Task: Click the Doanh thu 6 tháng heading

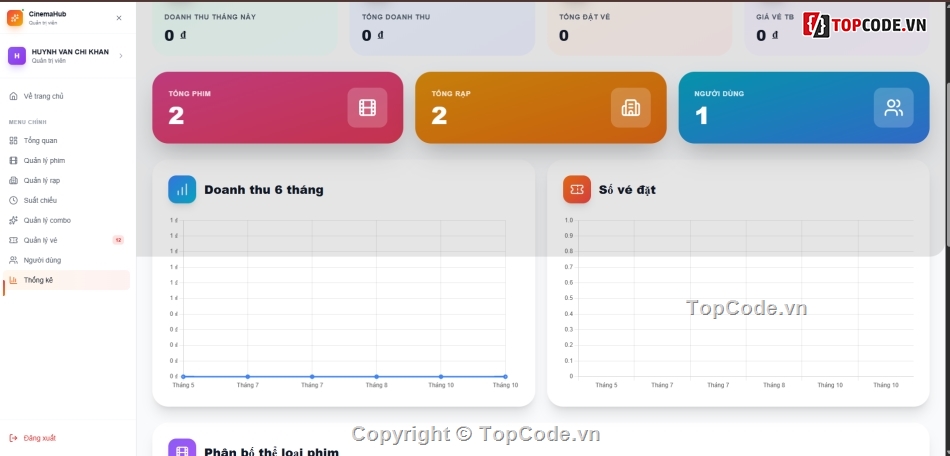Action: coord(264,190)
